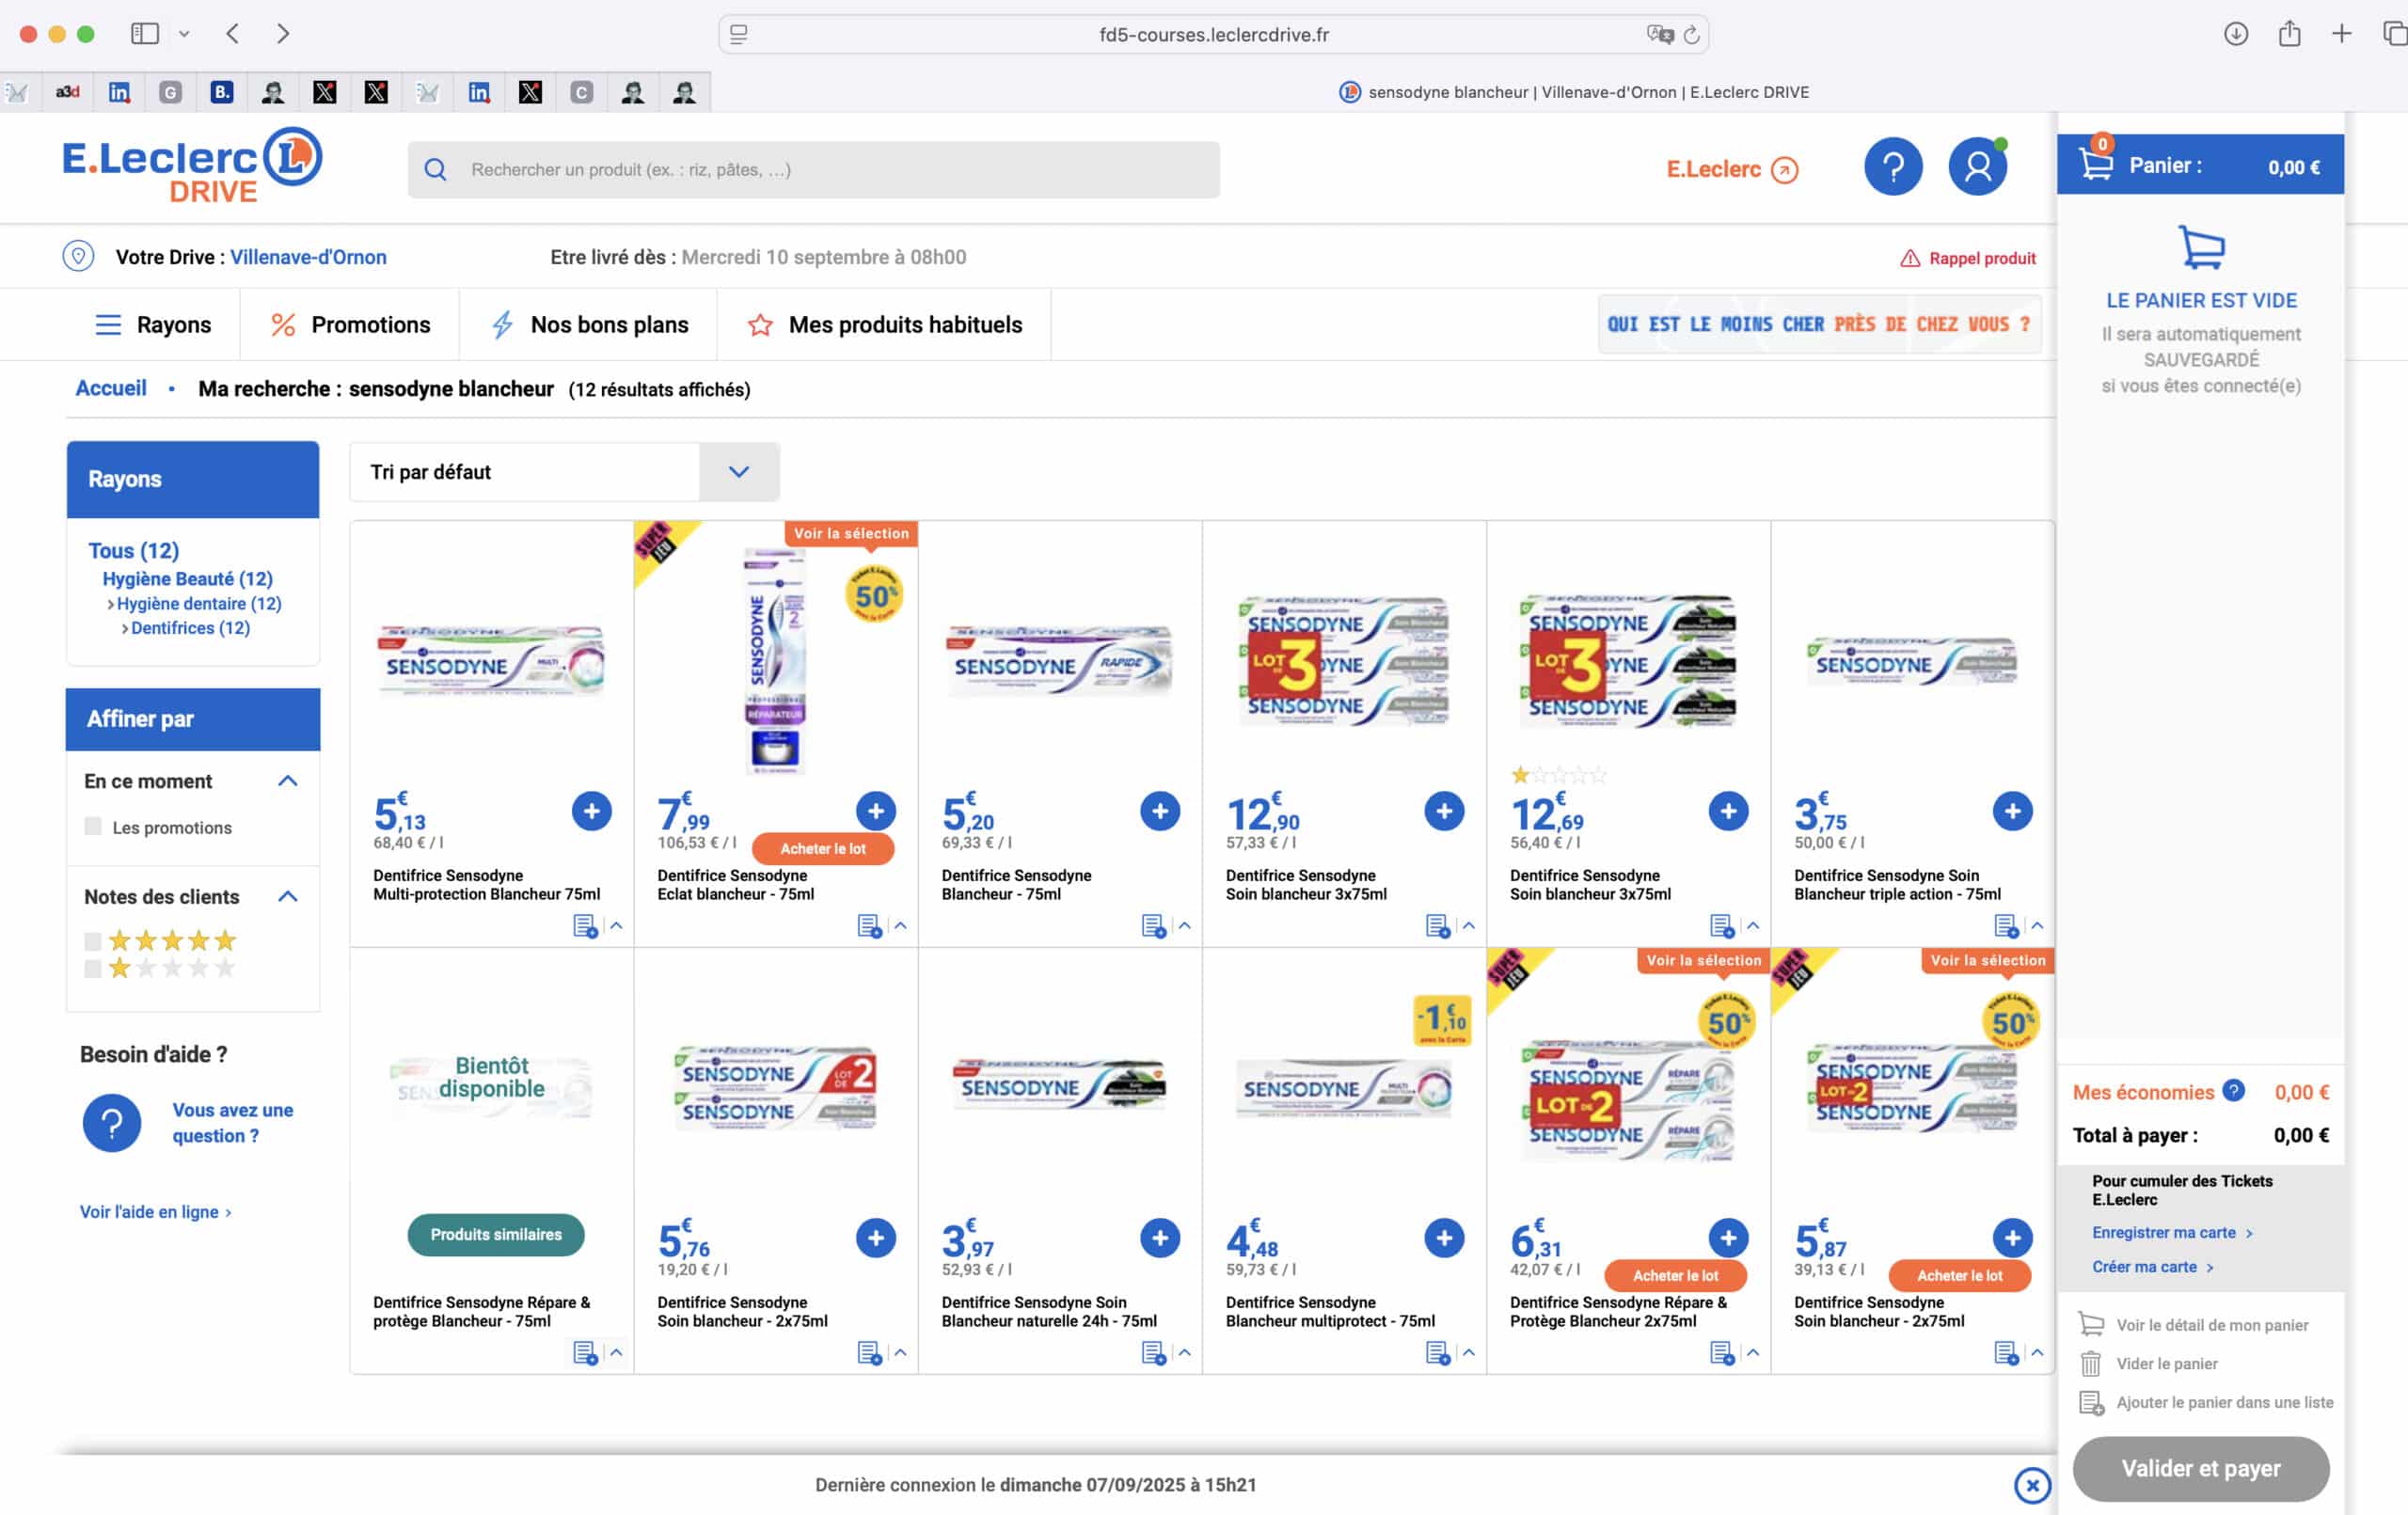Open the Sensodyne Eclat blancheur product image
Screen dimensions: 2408x1515
pos(775,660)
